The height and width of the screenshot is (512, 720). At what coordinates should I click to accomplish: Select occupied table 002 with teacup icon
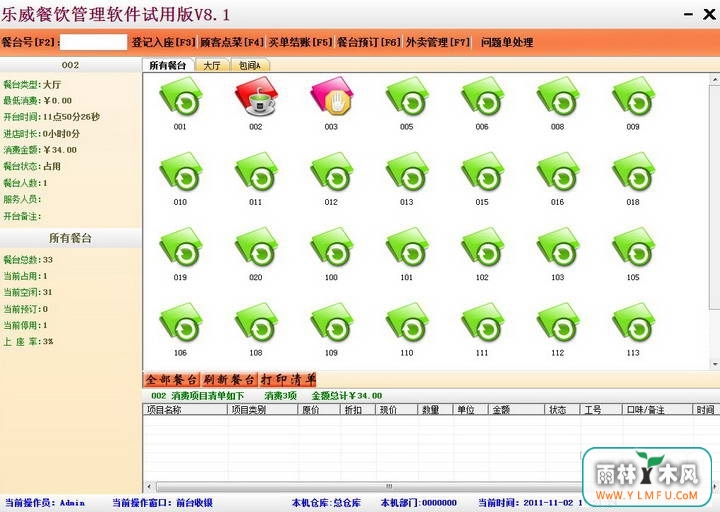(x=256, y=97)
